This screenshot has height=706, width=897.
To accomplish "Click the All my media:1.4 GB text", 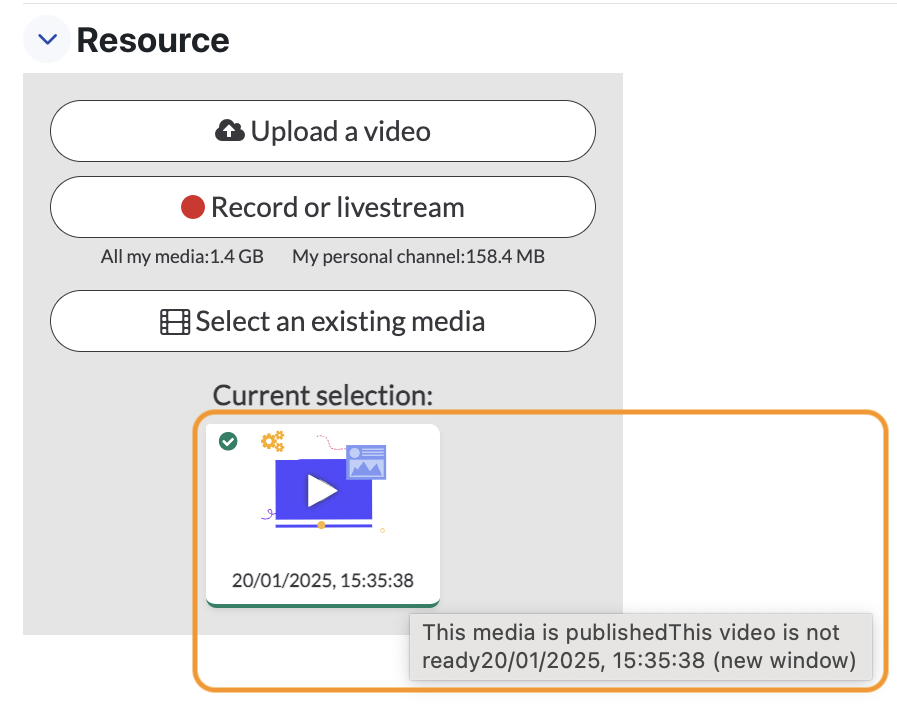I will pos(182,256).
